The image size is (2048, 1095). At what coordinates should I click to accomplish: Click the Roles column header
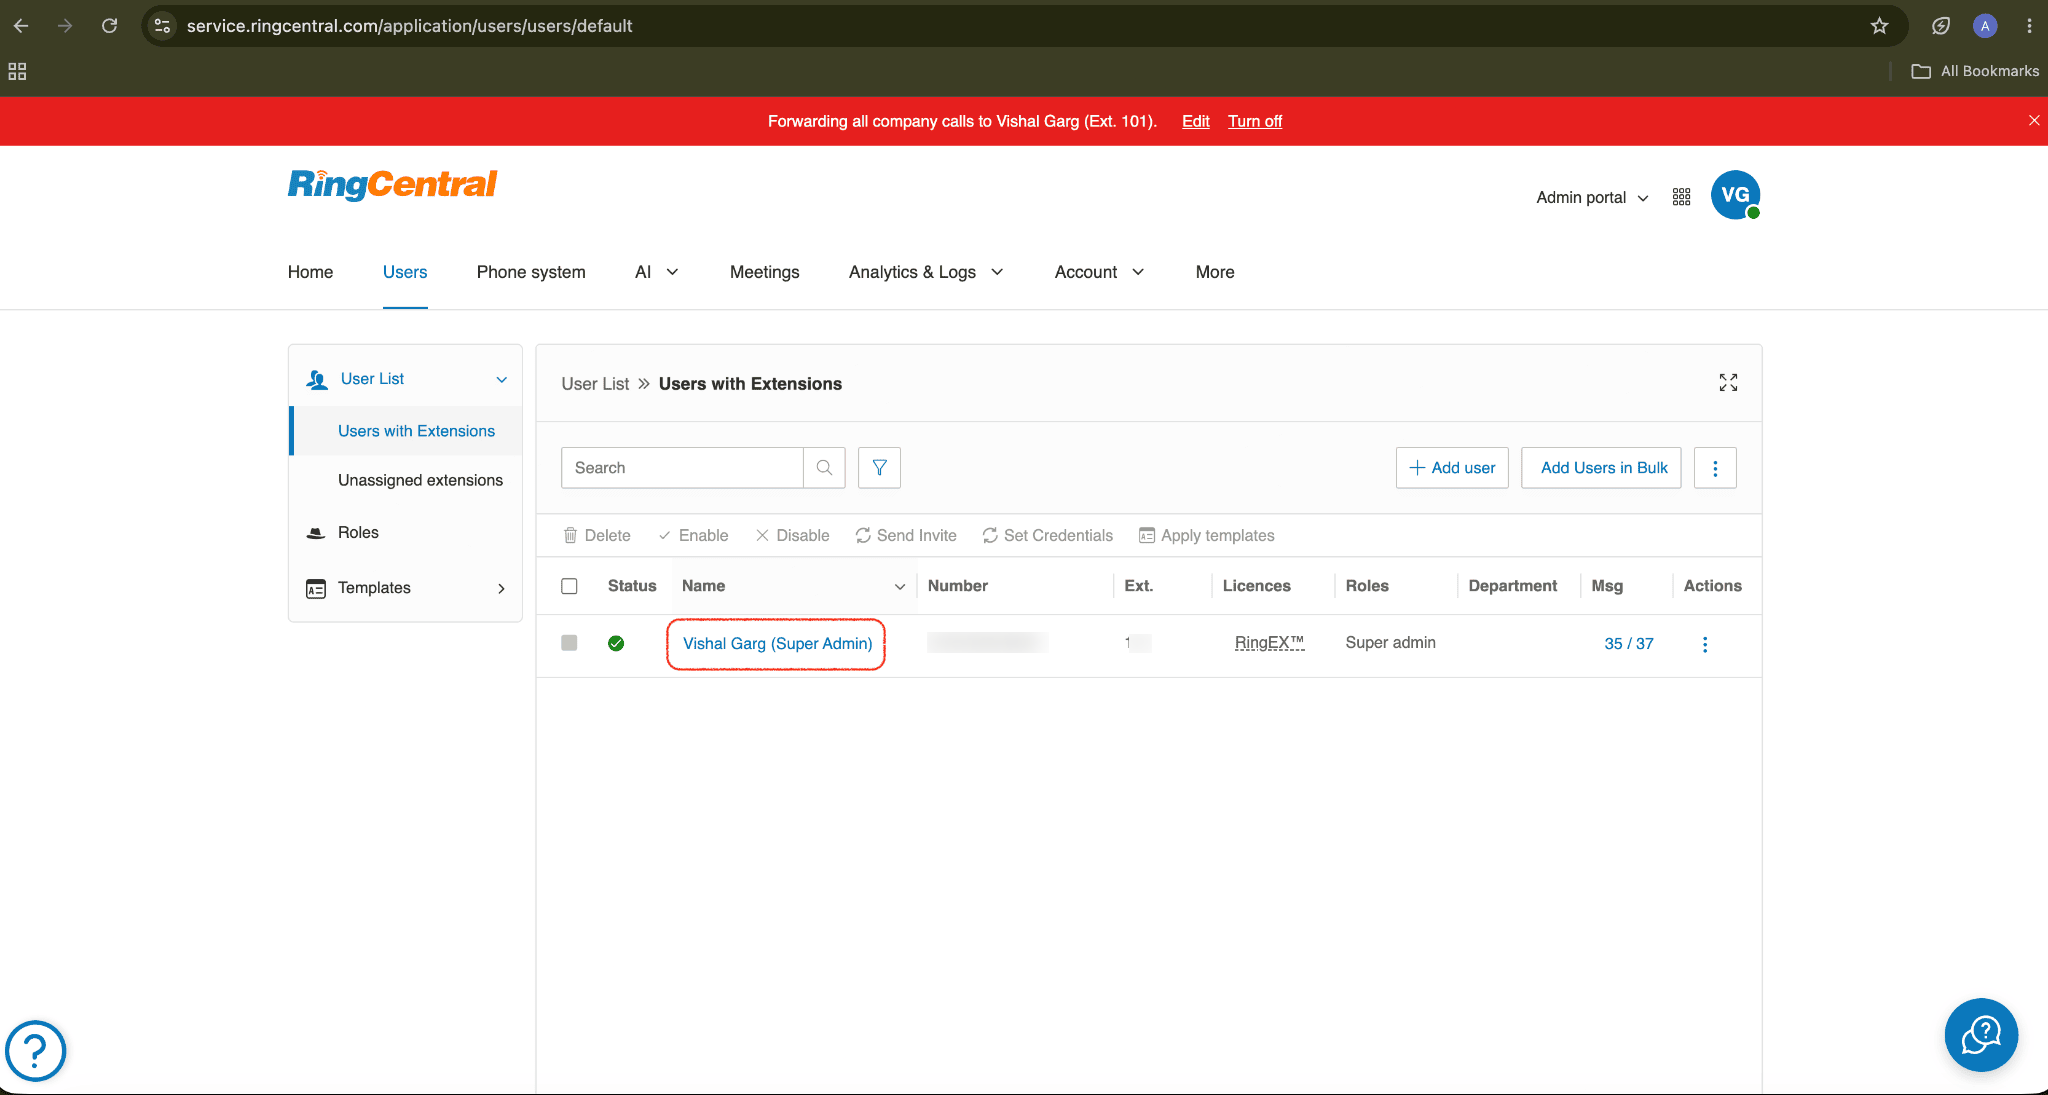[x=1367, y=586]
